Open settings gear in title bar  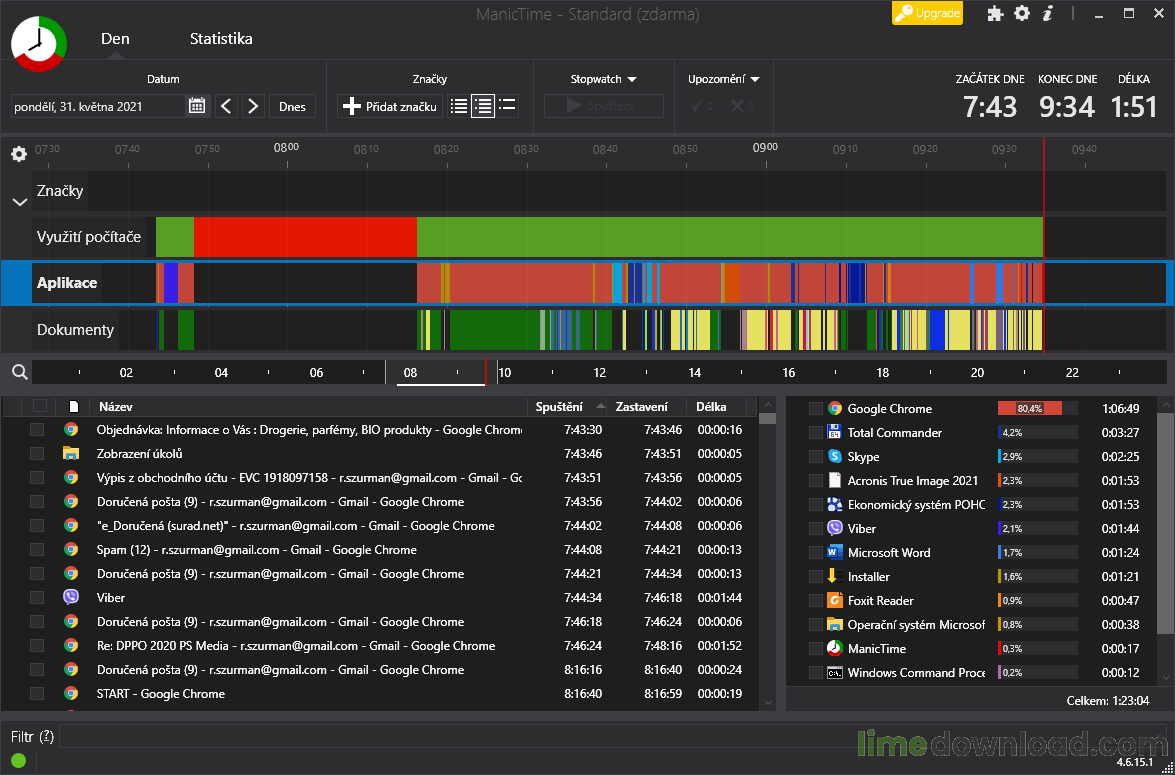1021,13
